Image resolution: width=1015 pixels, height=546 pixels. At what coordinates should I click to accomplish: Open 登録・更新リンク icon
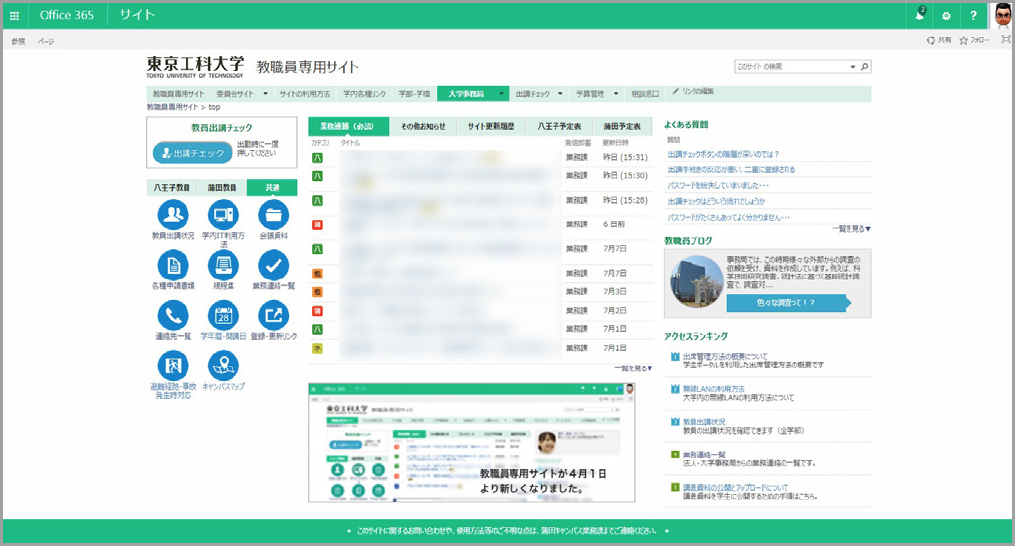pyautogui.click(x=273, y=315)
